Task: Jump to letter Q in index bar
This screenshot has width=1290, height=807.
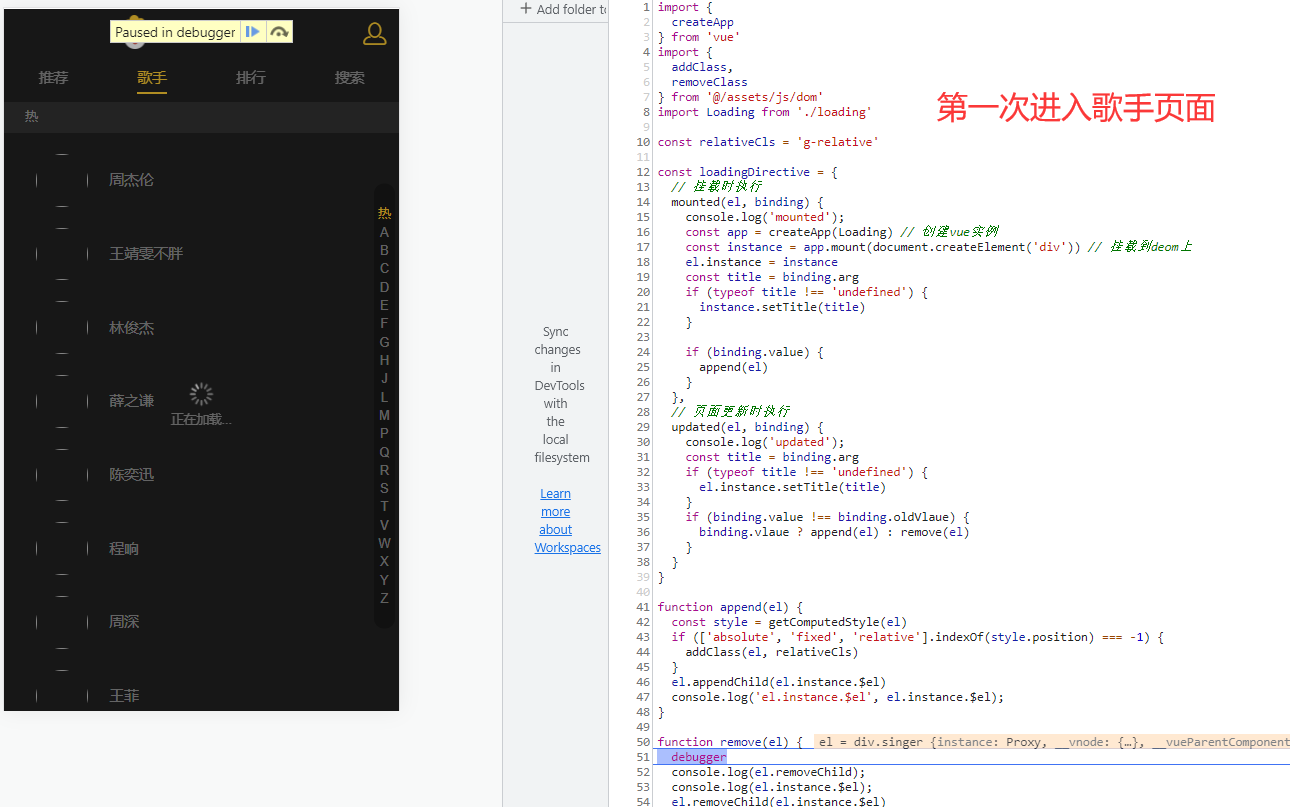Action: (x=384, y=452)
